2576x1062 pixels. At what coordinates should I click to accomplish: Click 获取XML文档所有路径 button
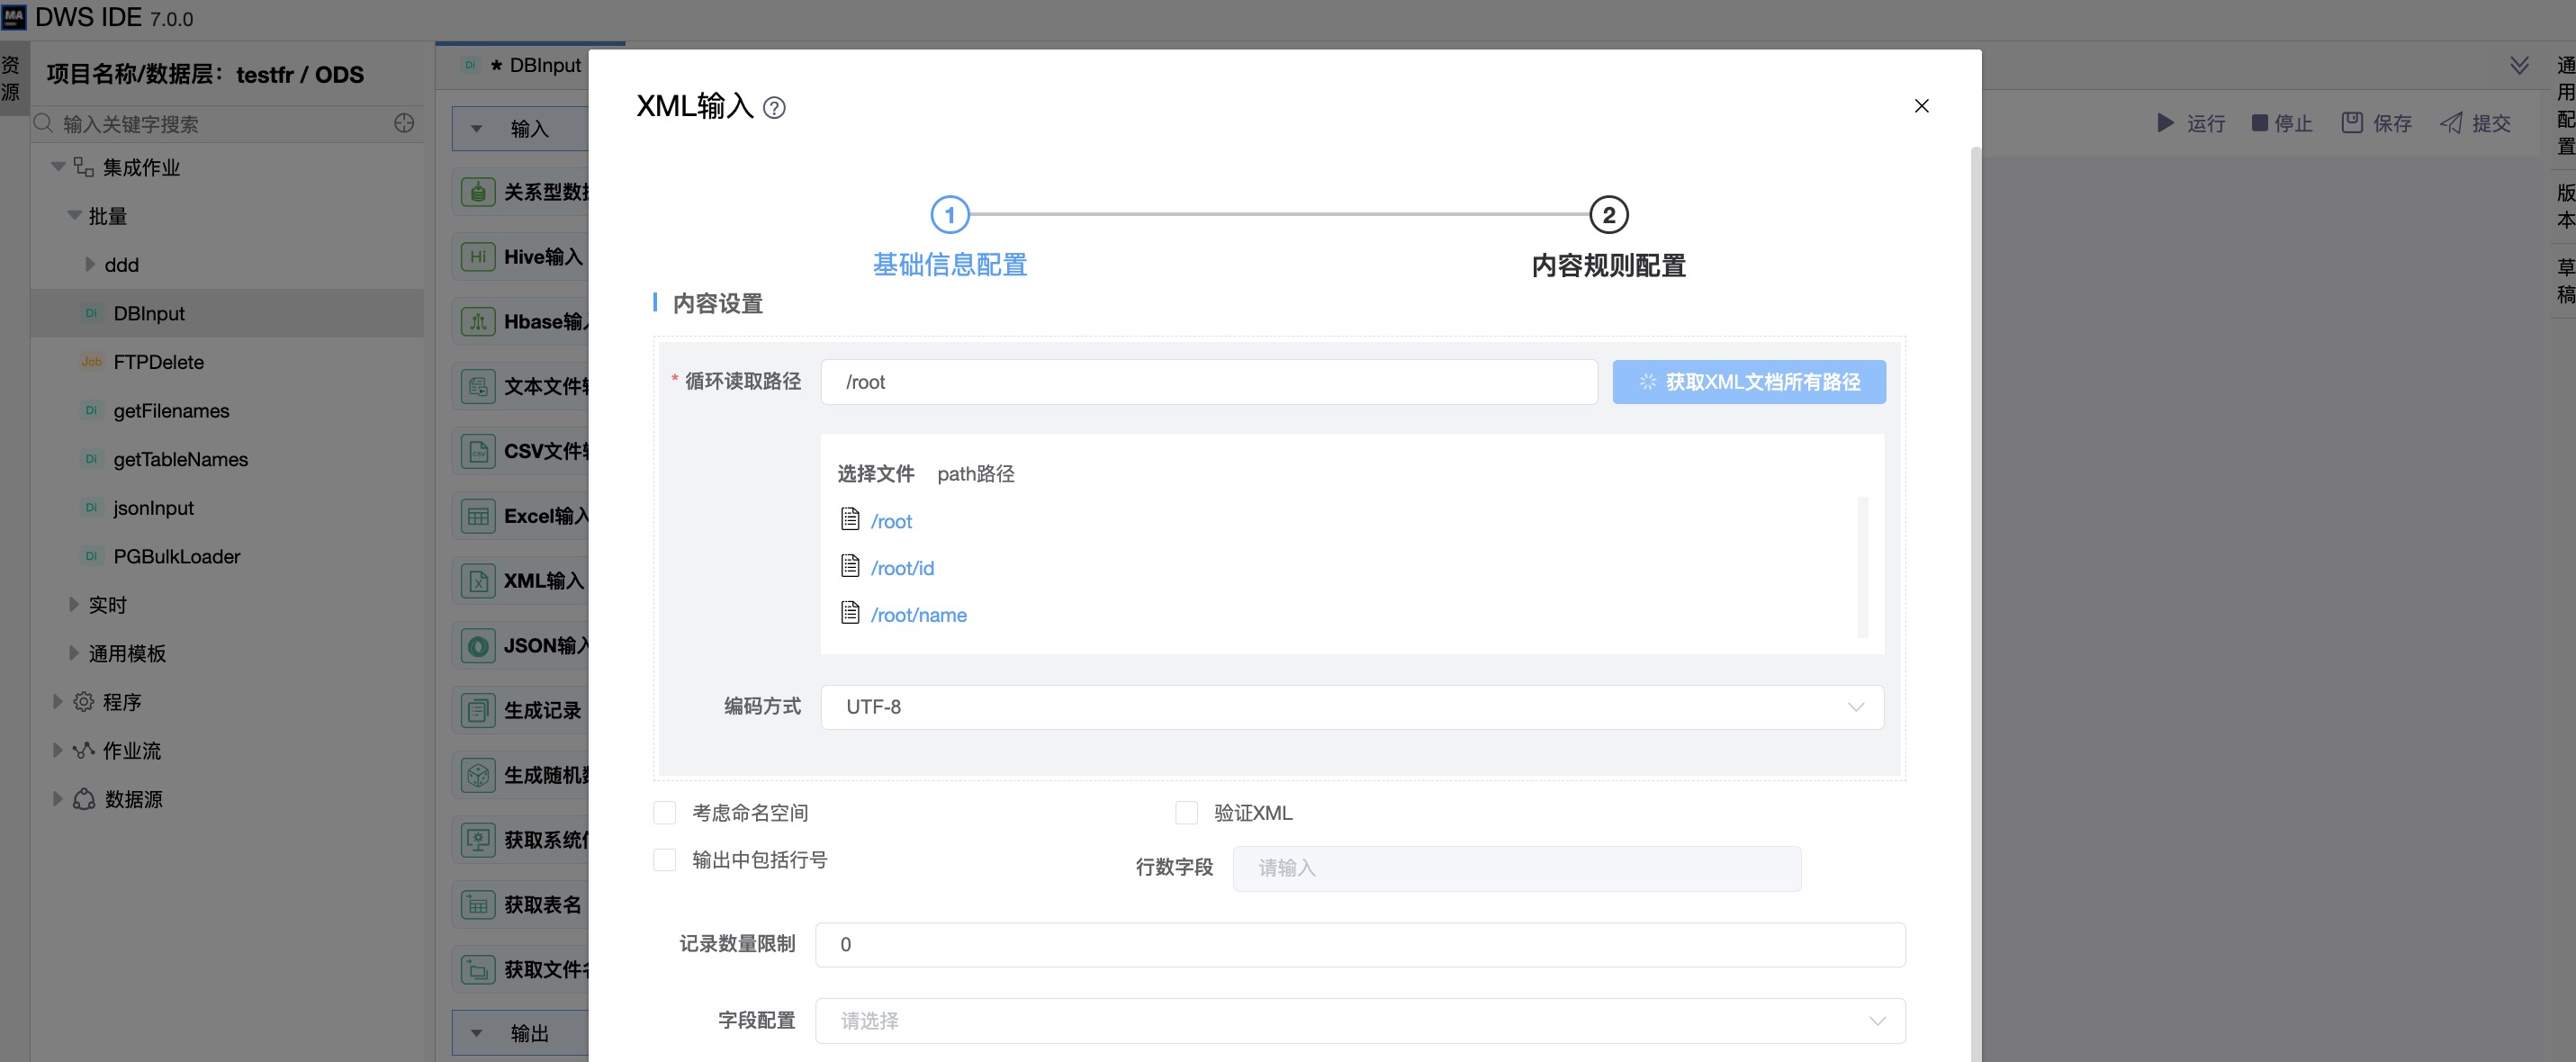[x=1748, y=382]
